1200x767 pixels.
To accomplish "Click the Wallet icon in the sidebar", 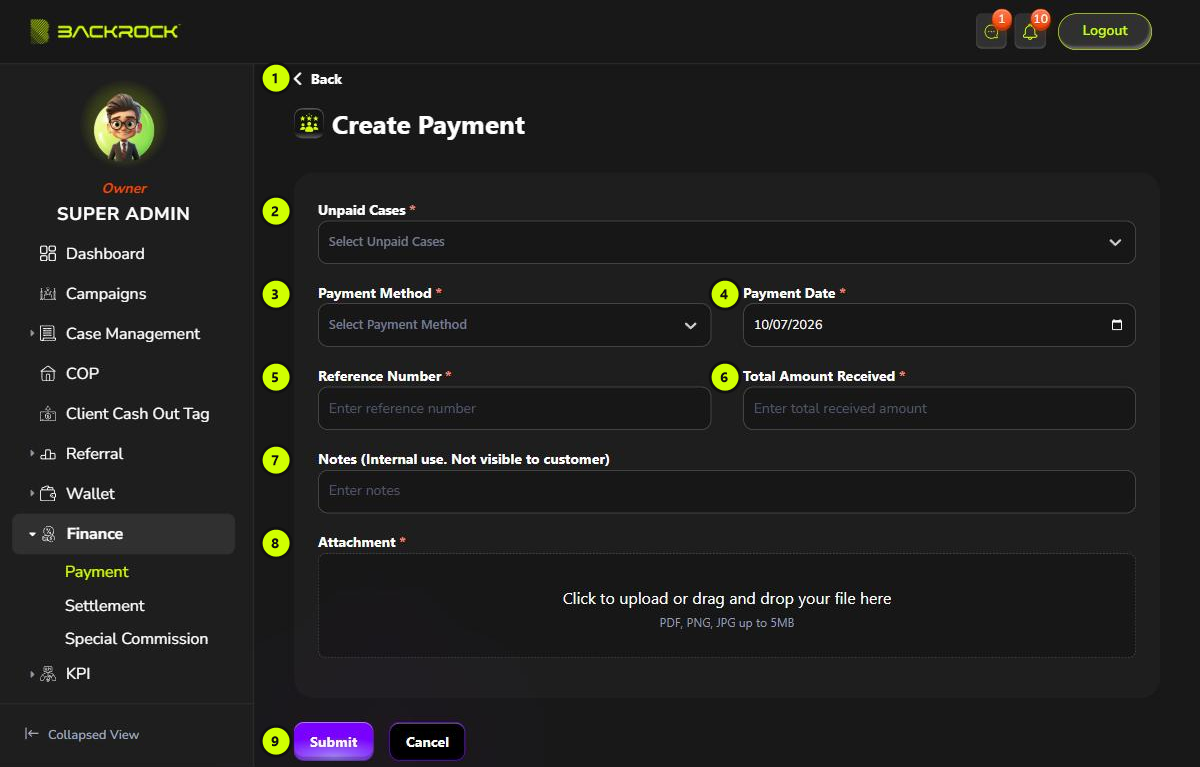I will click(x=48, y=494).
